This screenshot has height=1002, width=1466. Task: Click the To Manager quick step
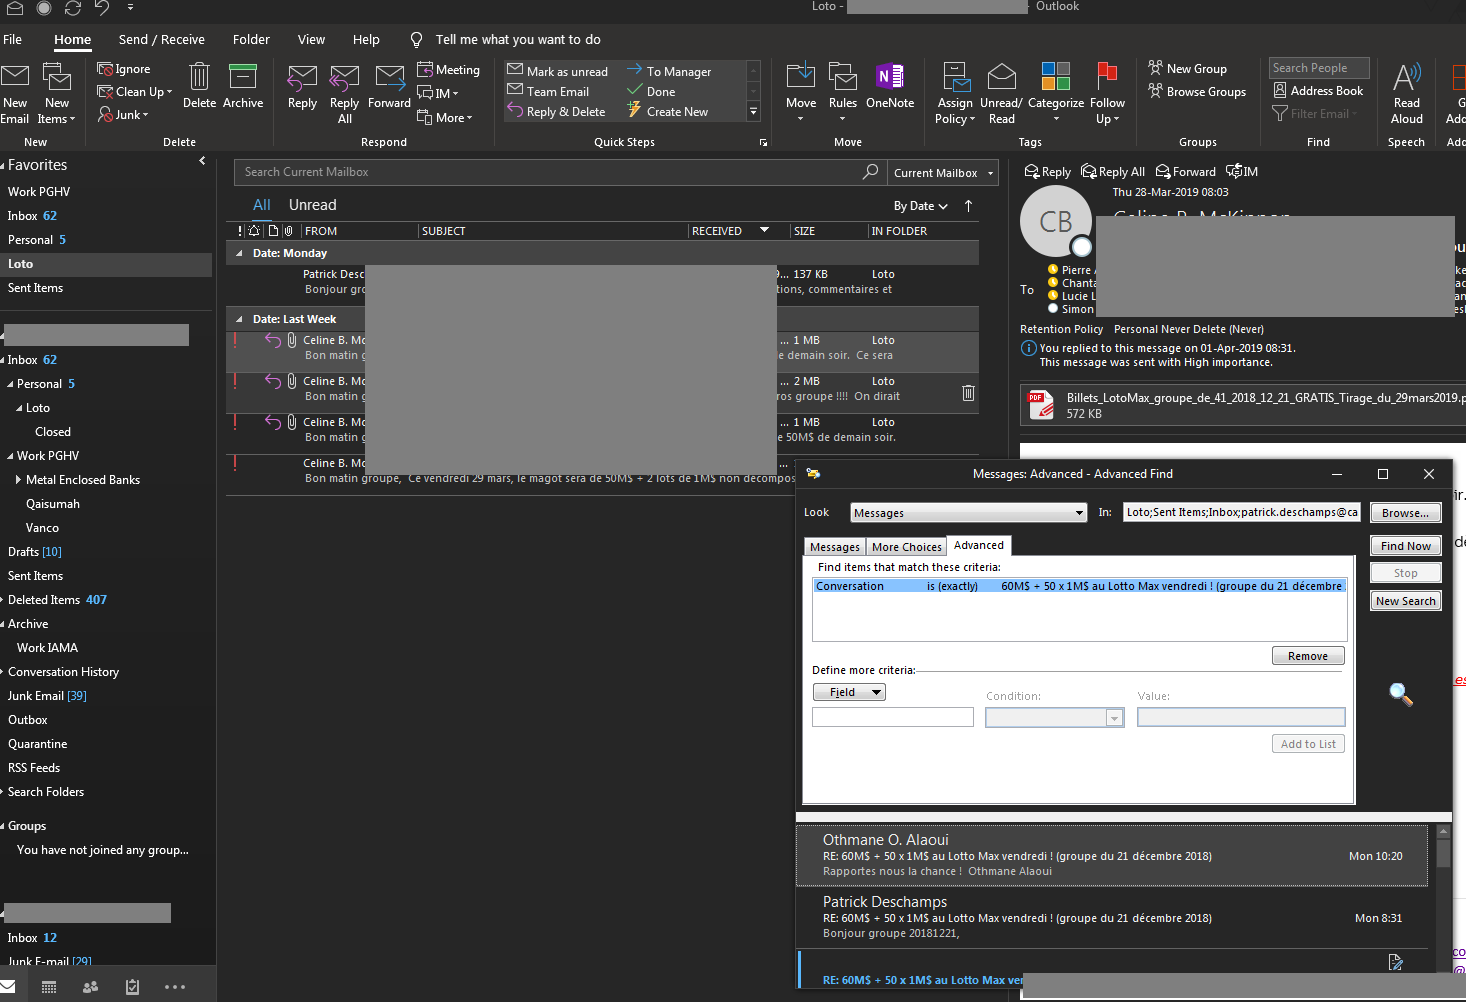pyautogui.click(x=669, y=71)
